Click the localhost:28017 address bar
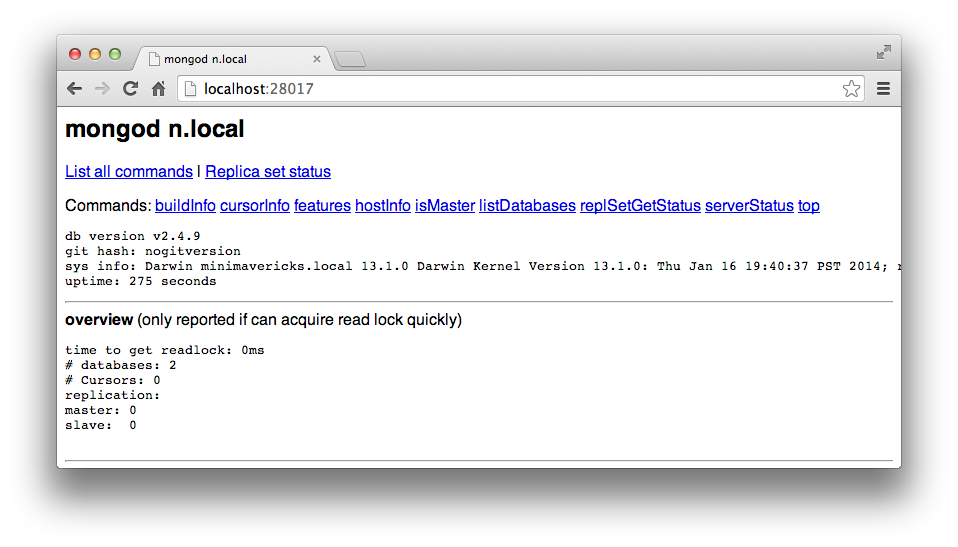This screenshot has height=547, width=958. tap(500, 89)
